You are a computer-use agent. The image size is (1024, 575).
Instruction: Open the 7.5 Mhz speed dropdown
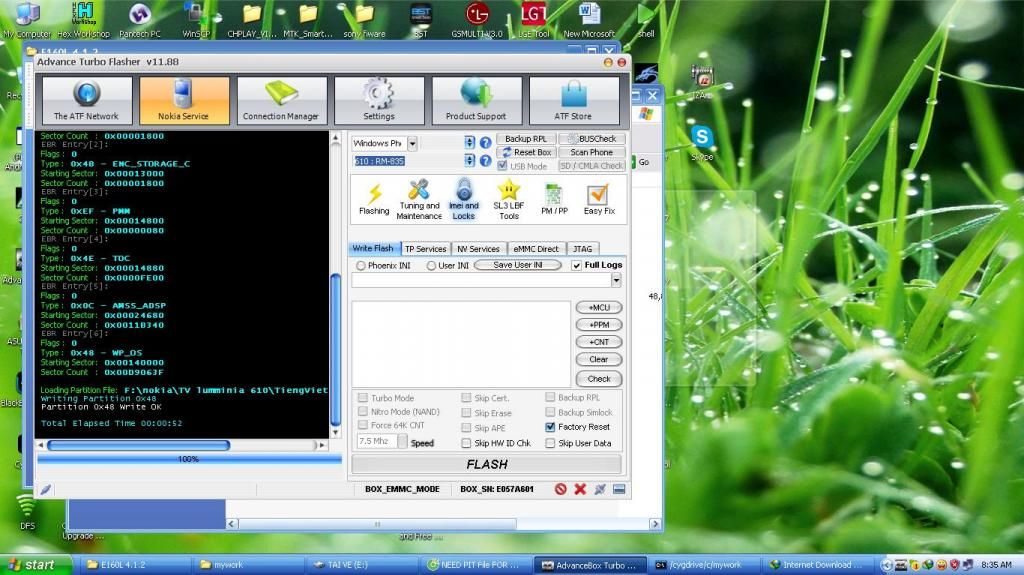tap(402, 442)
